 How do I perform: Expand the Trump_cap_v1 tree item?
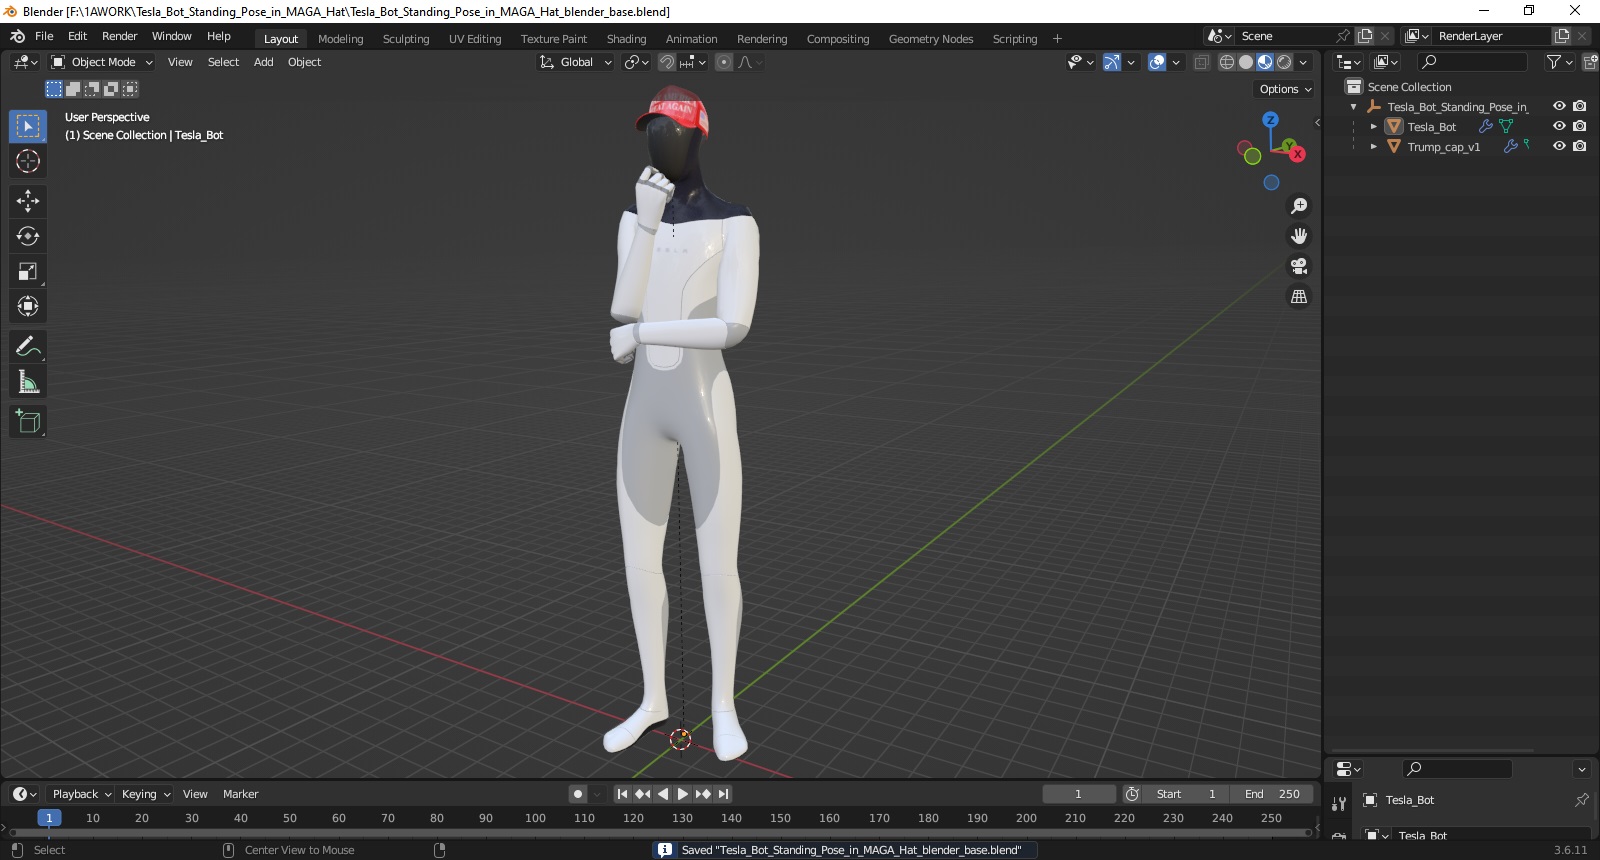pyautogui.click(x=1373, y=147)
